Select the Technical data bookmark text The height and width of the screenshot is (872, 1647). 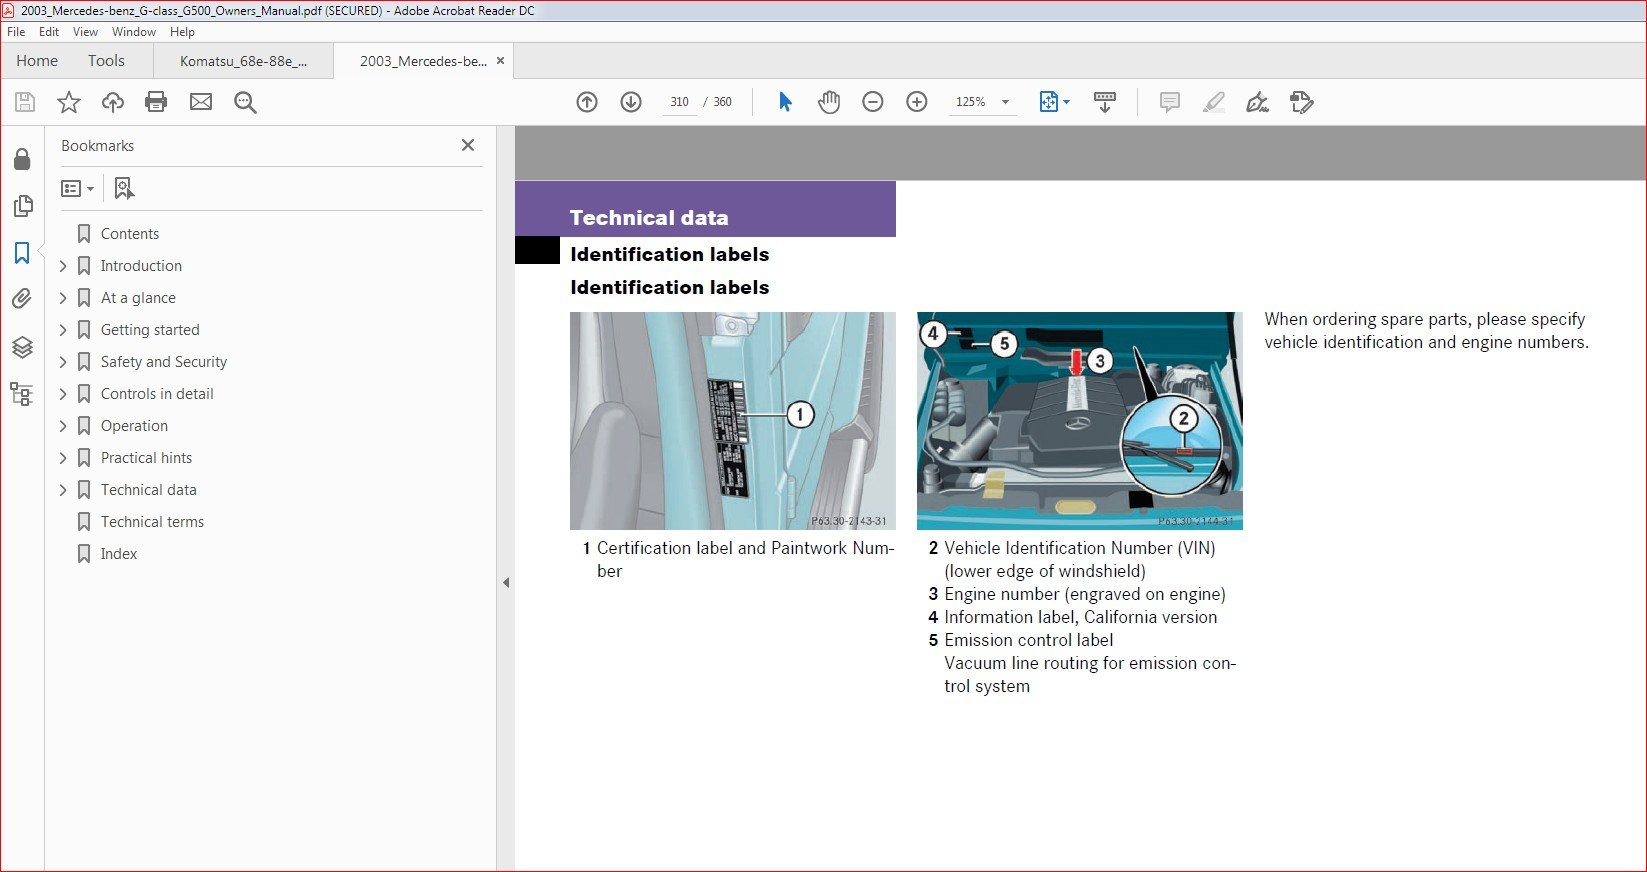coord(148,490)
